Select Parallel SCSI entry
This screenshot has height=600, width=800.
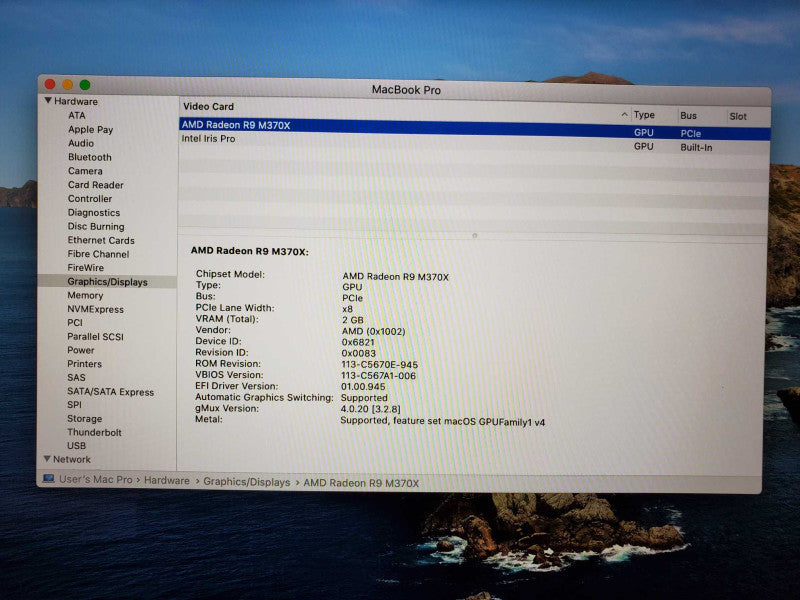[x=95, y=336]
